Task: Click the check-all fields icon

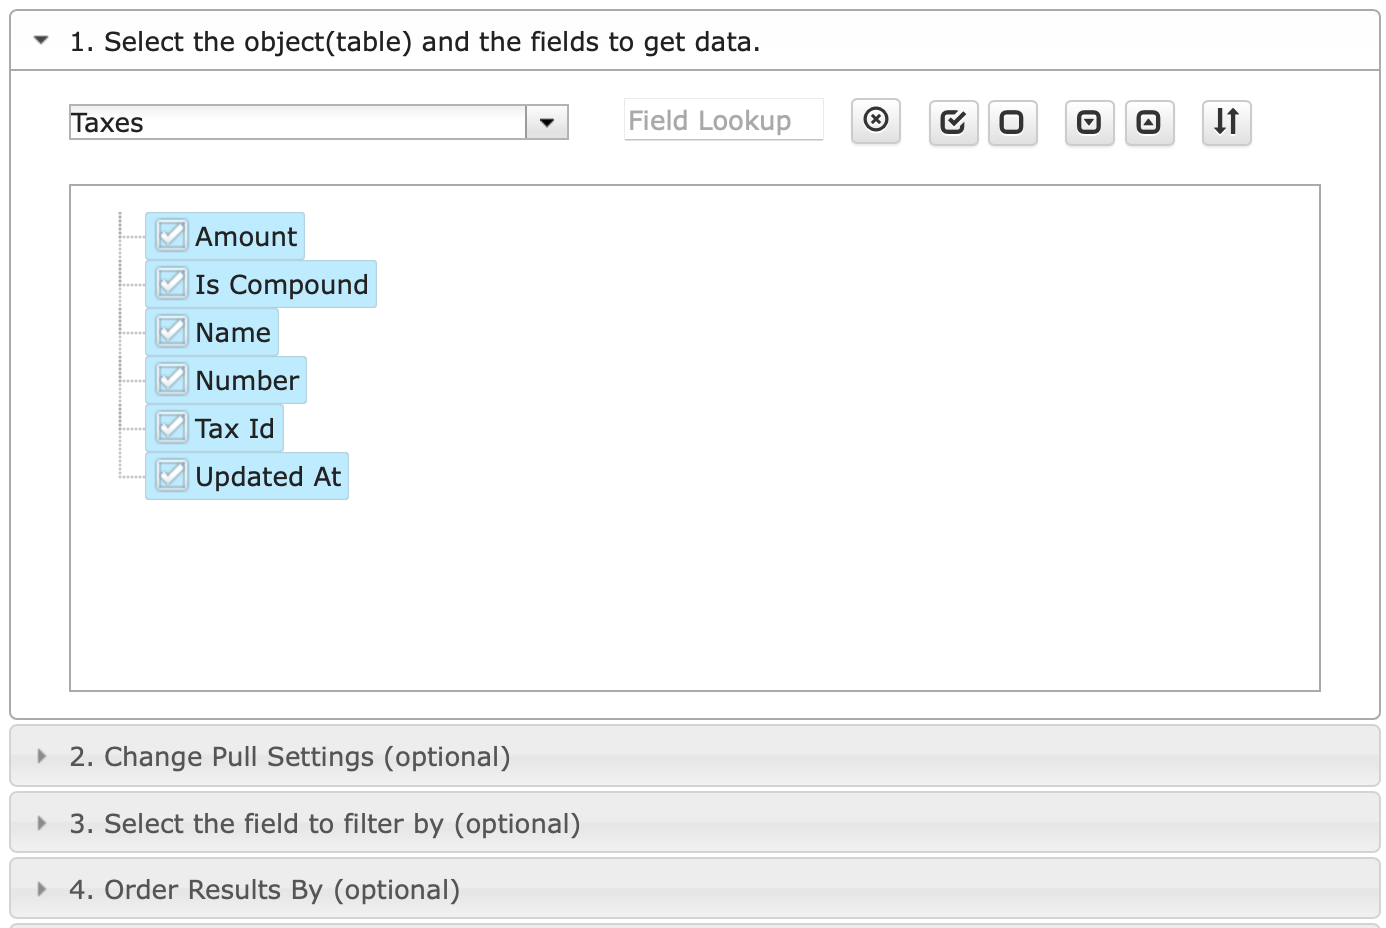Action: [x=953, y=123]
